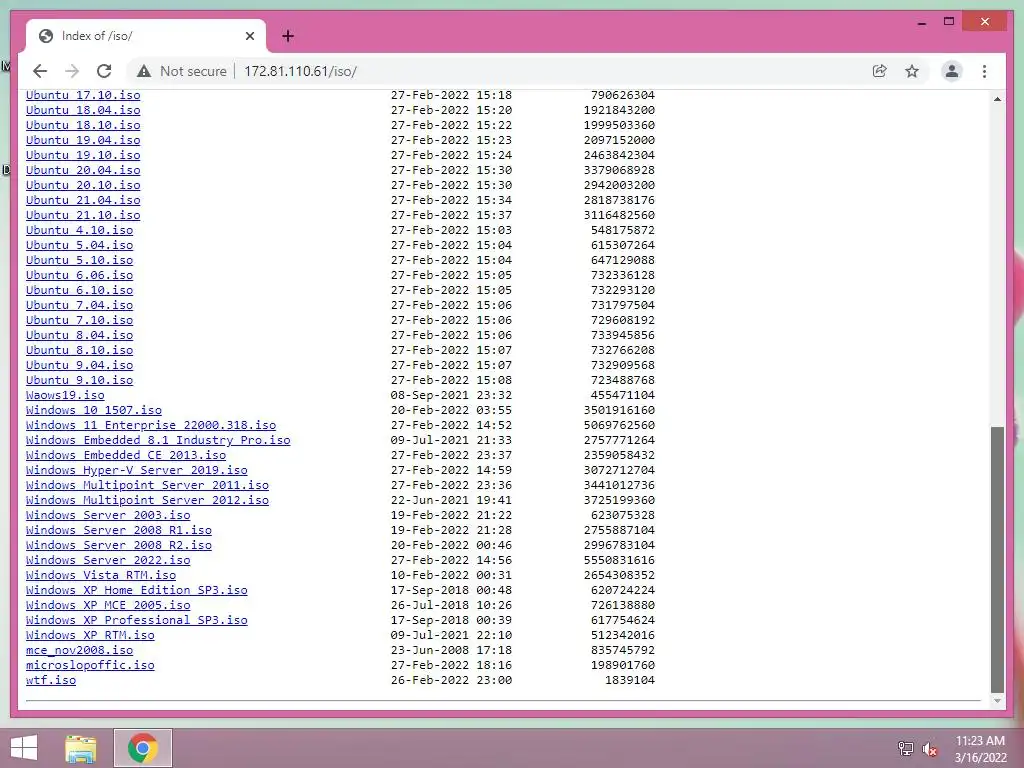Open the Ubuntu_6.06.iso link
1024x768 pixels.
click(x=80, y=276)
